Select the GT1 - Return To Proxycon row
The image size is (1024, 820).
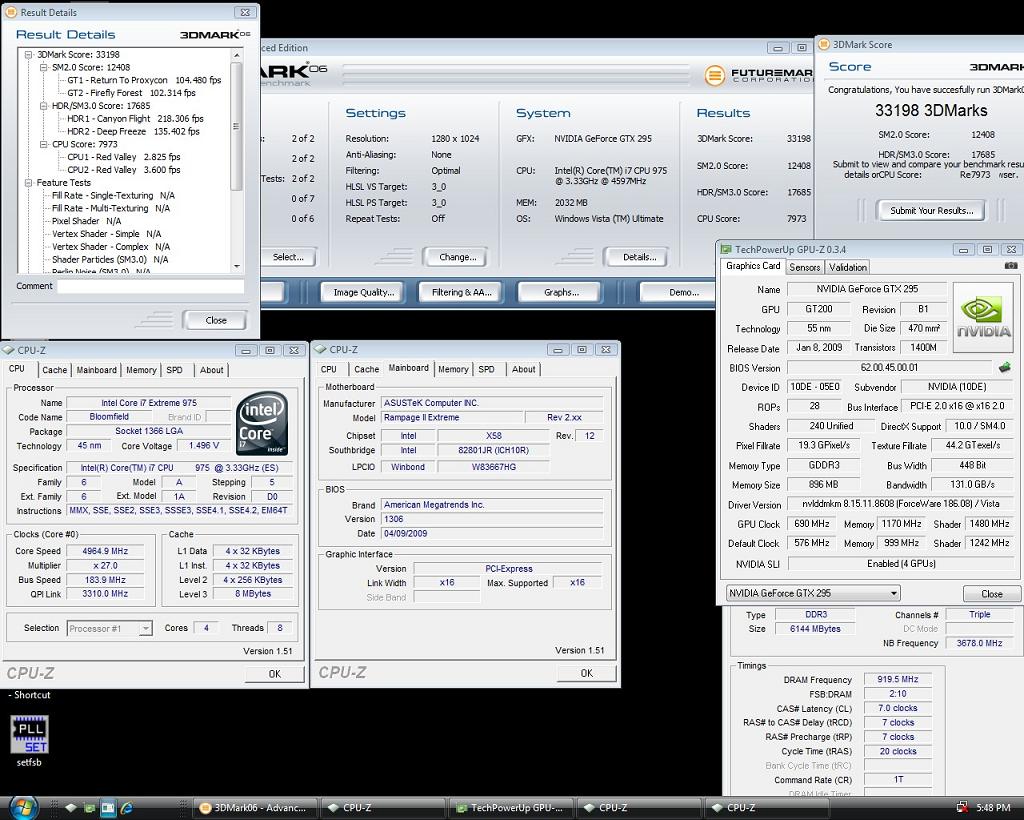coord(144,80)
